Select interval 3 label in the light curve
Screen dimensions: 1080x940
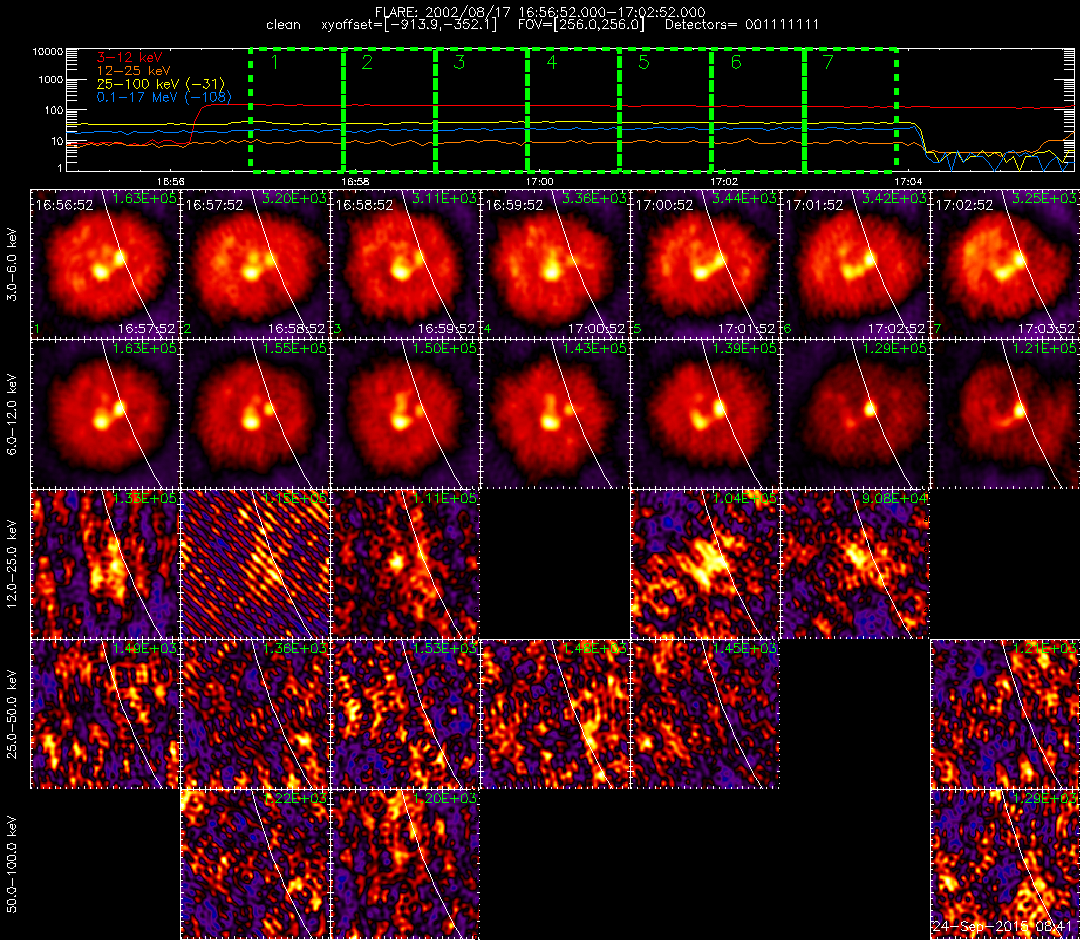tap(459, 62)
